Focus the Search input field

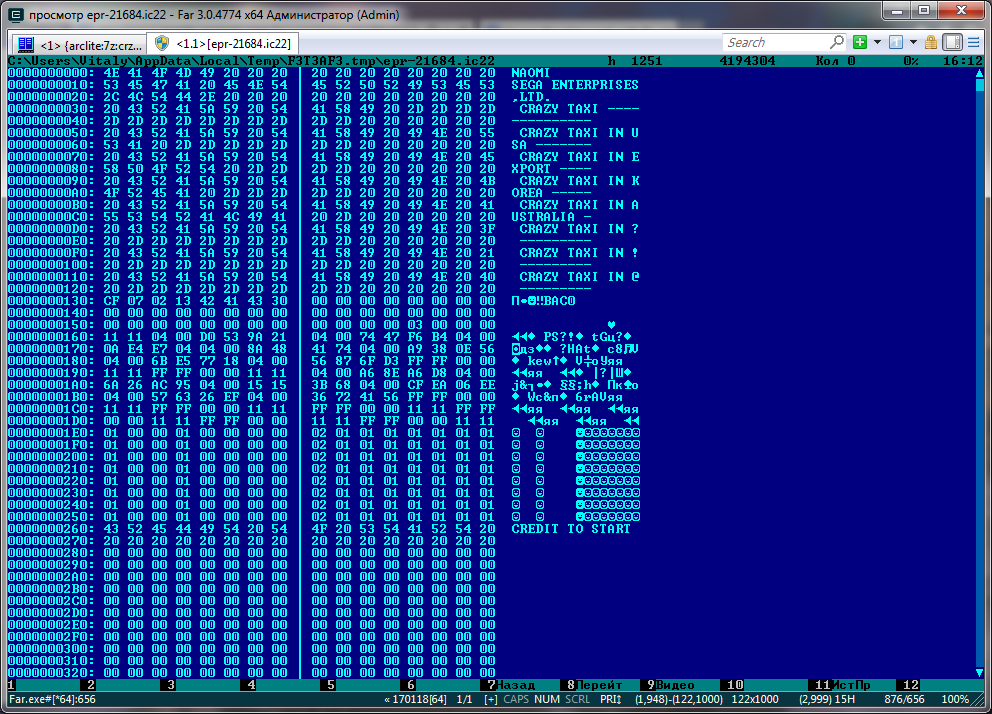[x=776, y=42]
